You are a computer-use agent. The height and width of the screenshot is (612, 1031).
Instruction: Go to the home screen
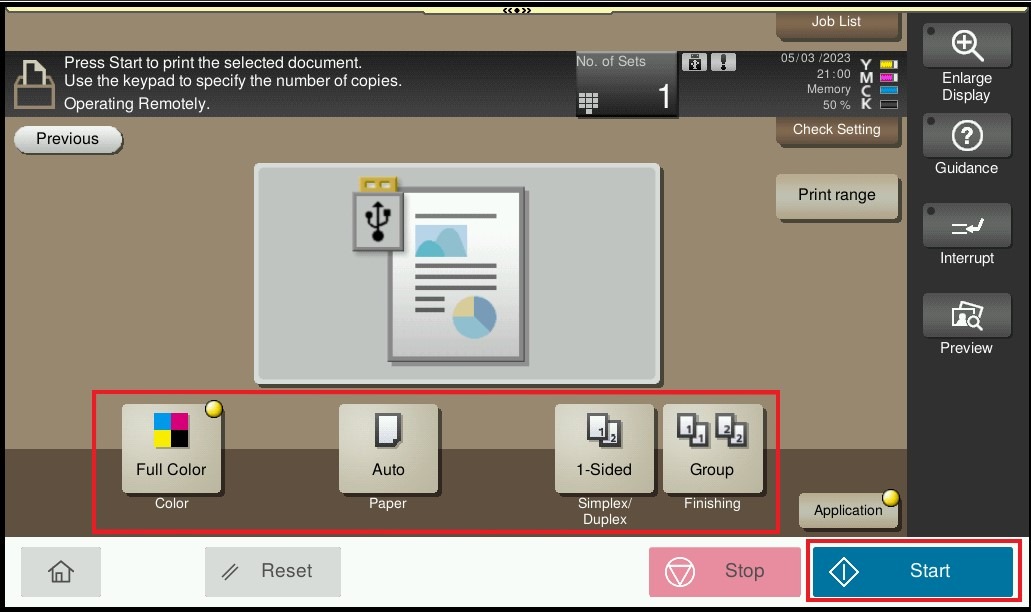tap(61, 571)
